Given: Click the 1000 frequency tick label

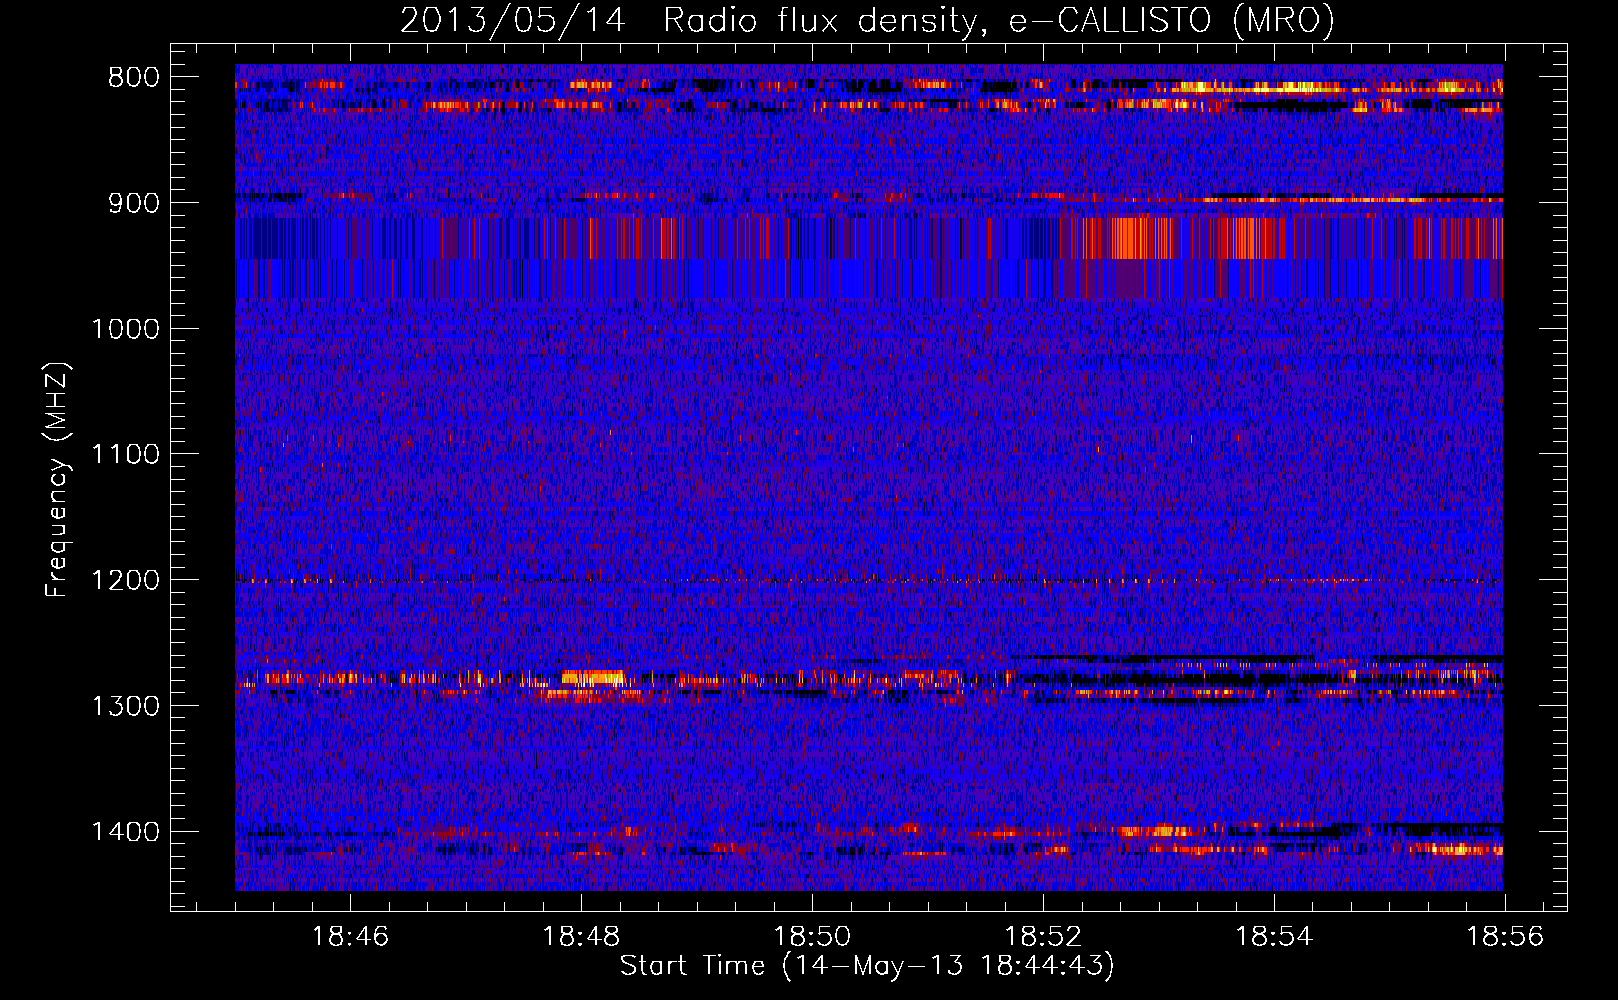Looking at the screenshot, I should (x=125, y=329).
